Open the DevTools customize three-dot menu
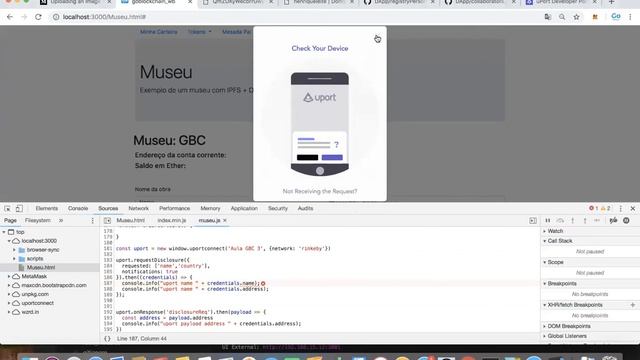 pyautogui.click(x=621, y=209)
